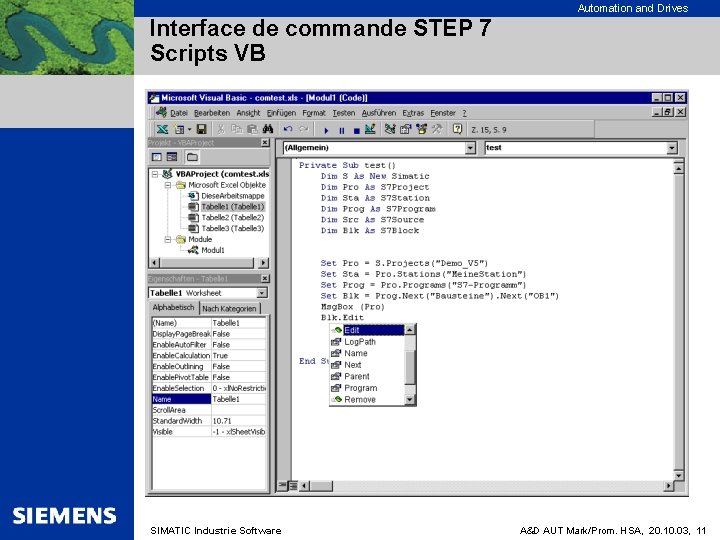720x540 pixels.
Task: Toggle Folders icon in the Project panel
Action: point(192,157)
